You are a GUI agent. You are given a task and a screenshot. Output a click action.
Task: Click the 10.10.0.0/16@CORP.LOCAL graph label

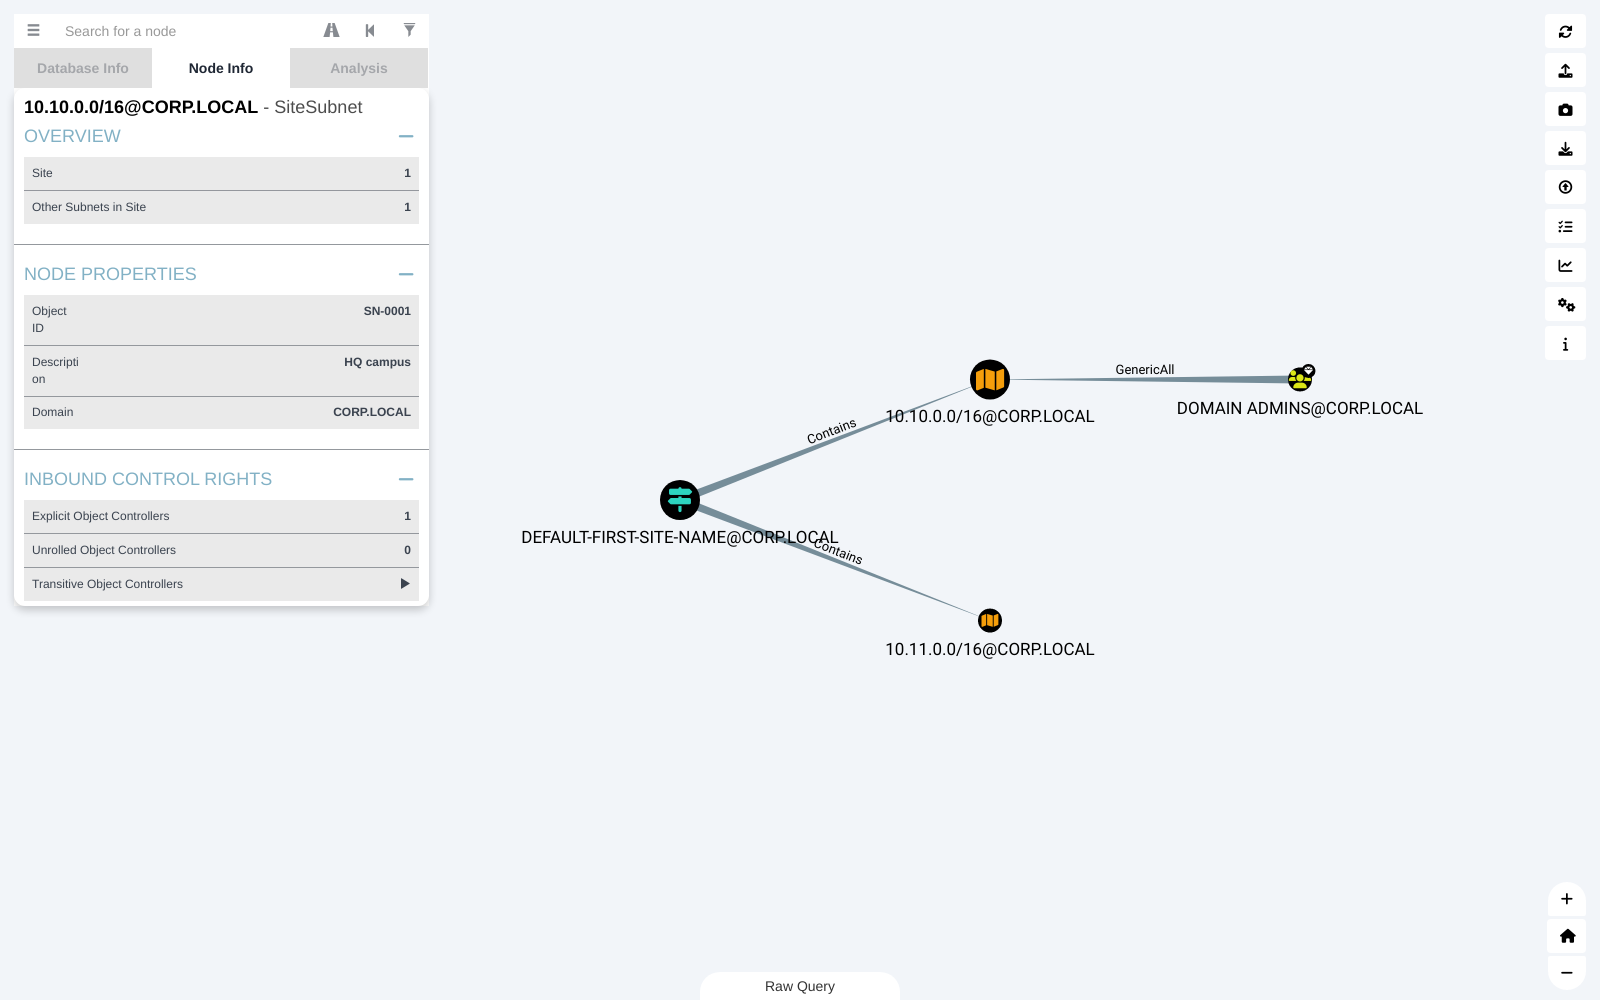pos(990,416)
